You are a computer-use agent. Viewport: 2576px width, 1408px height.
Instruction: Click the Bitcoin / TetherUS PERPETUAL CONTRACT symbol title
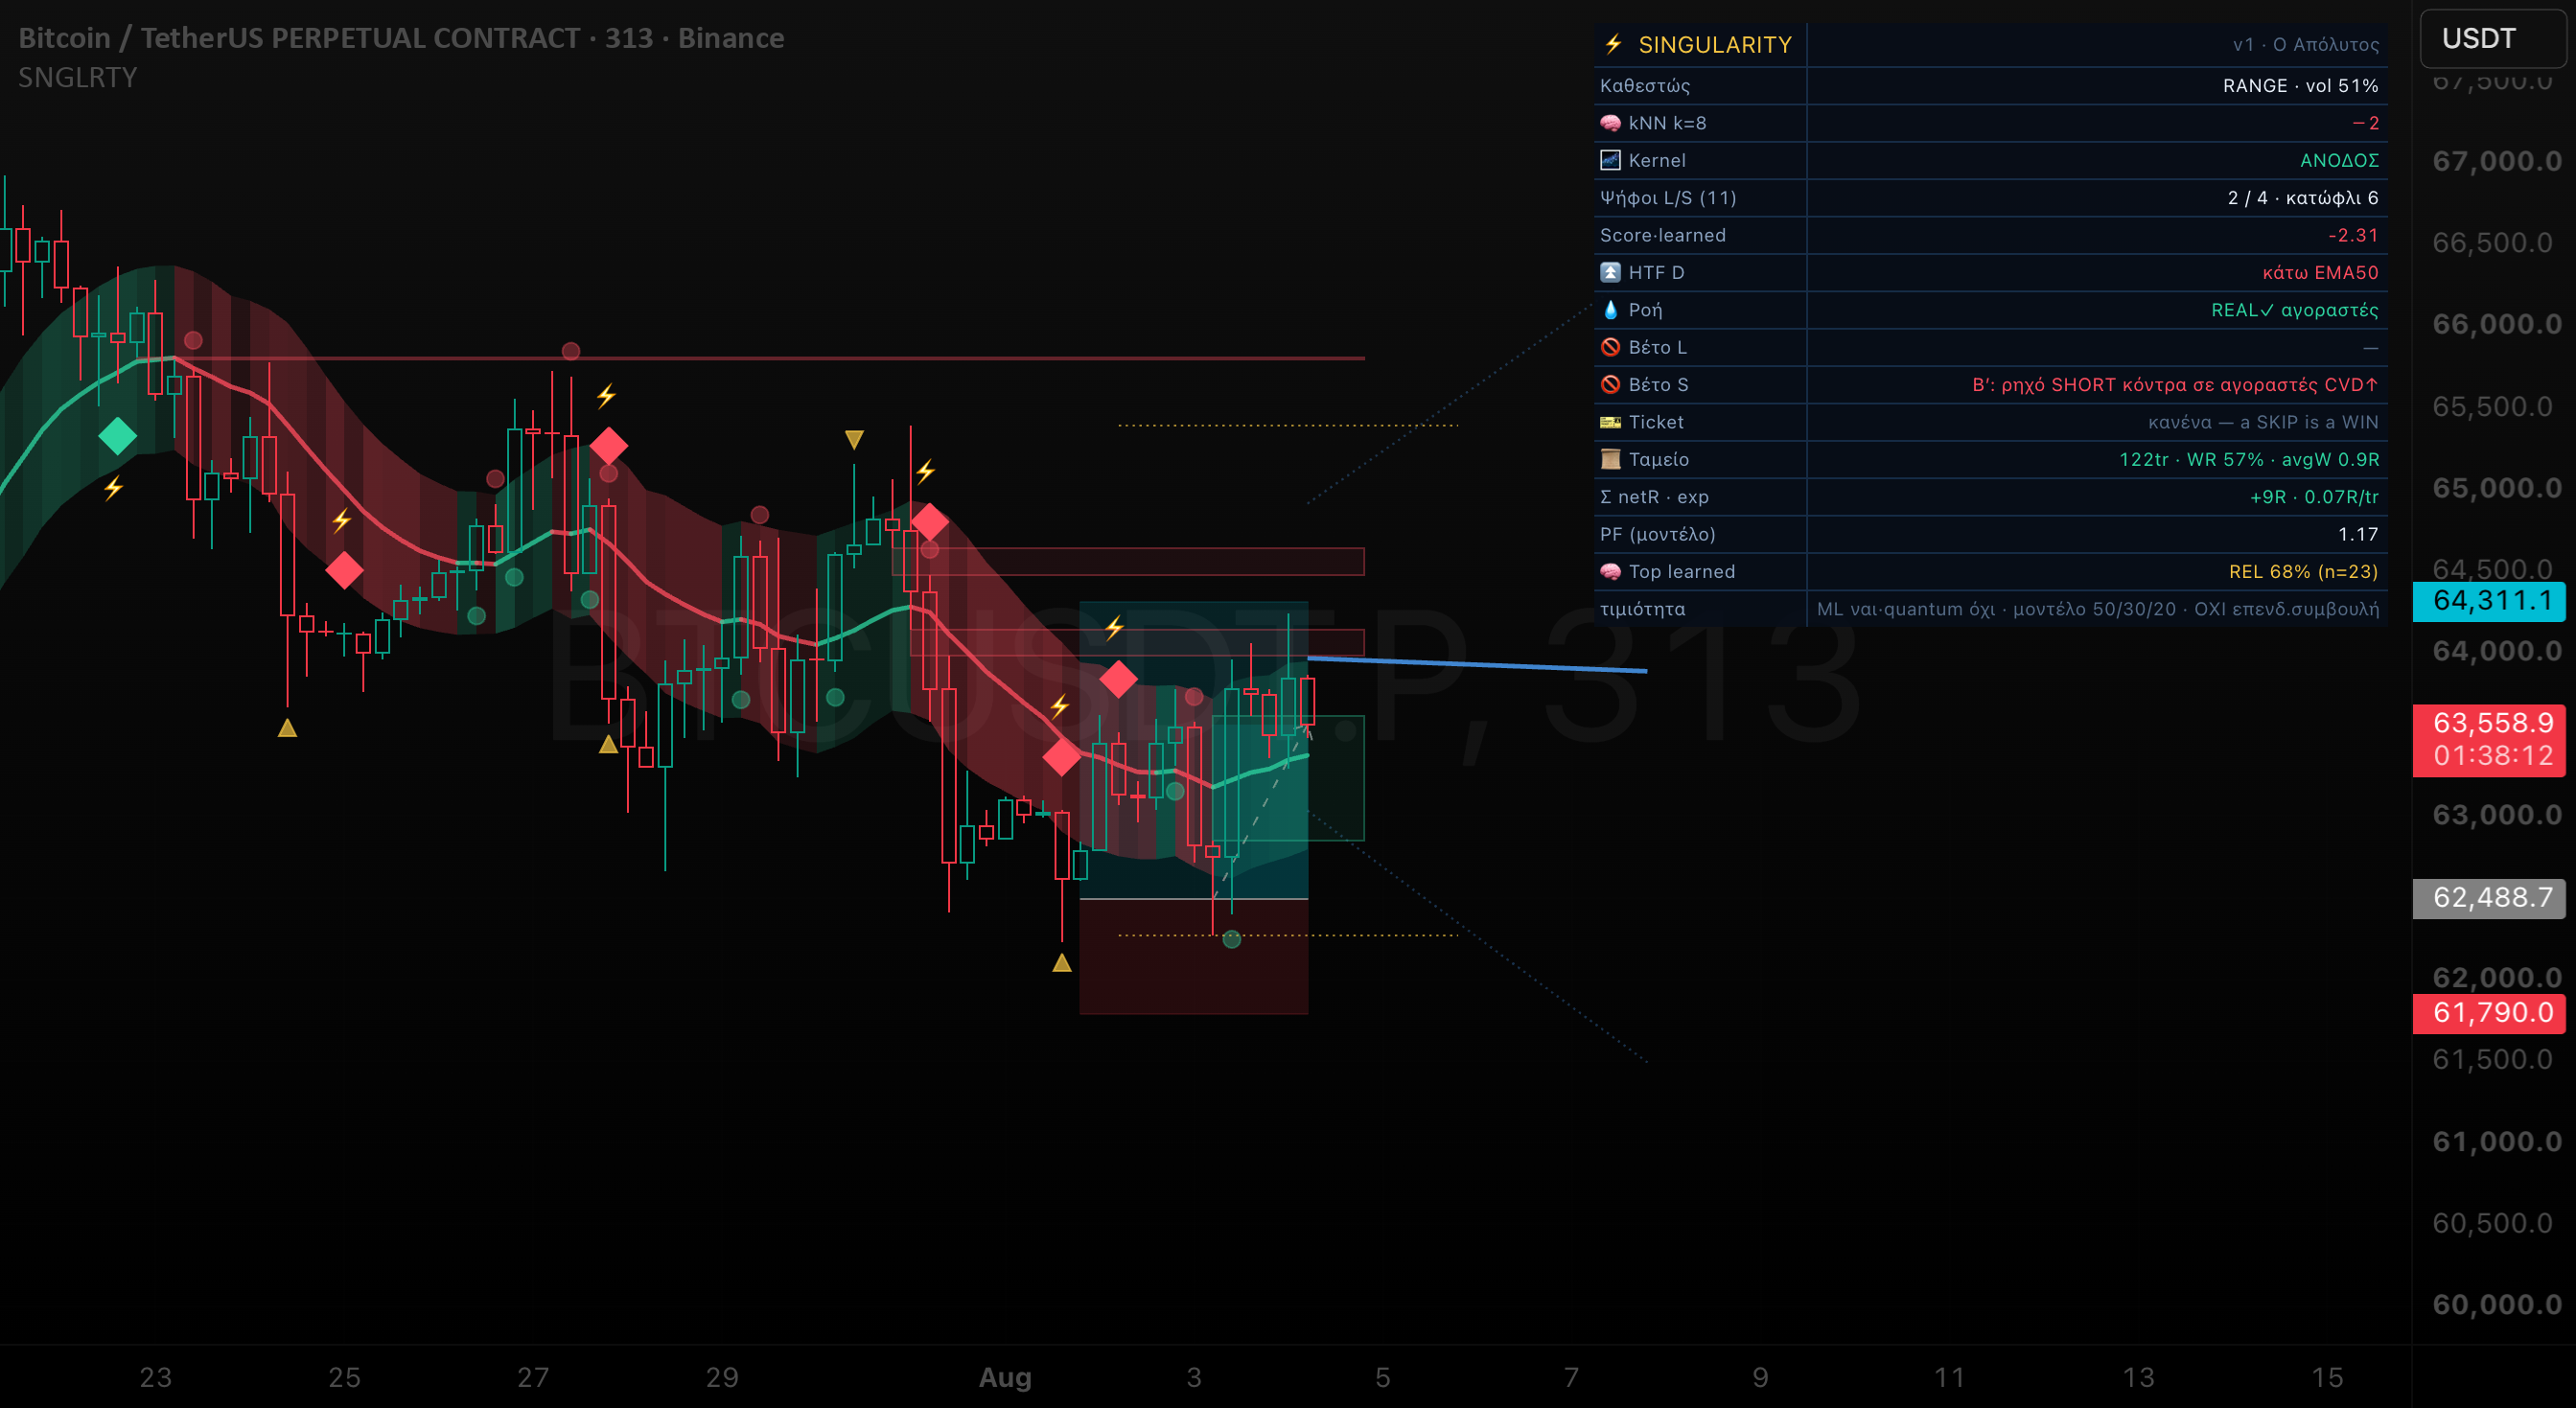click(401, 38)
